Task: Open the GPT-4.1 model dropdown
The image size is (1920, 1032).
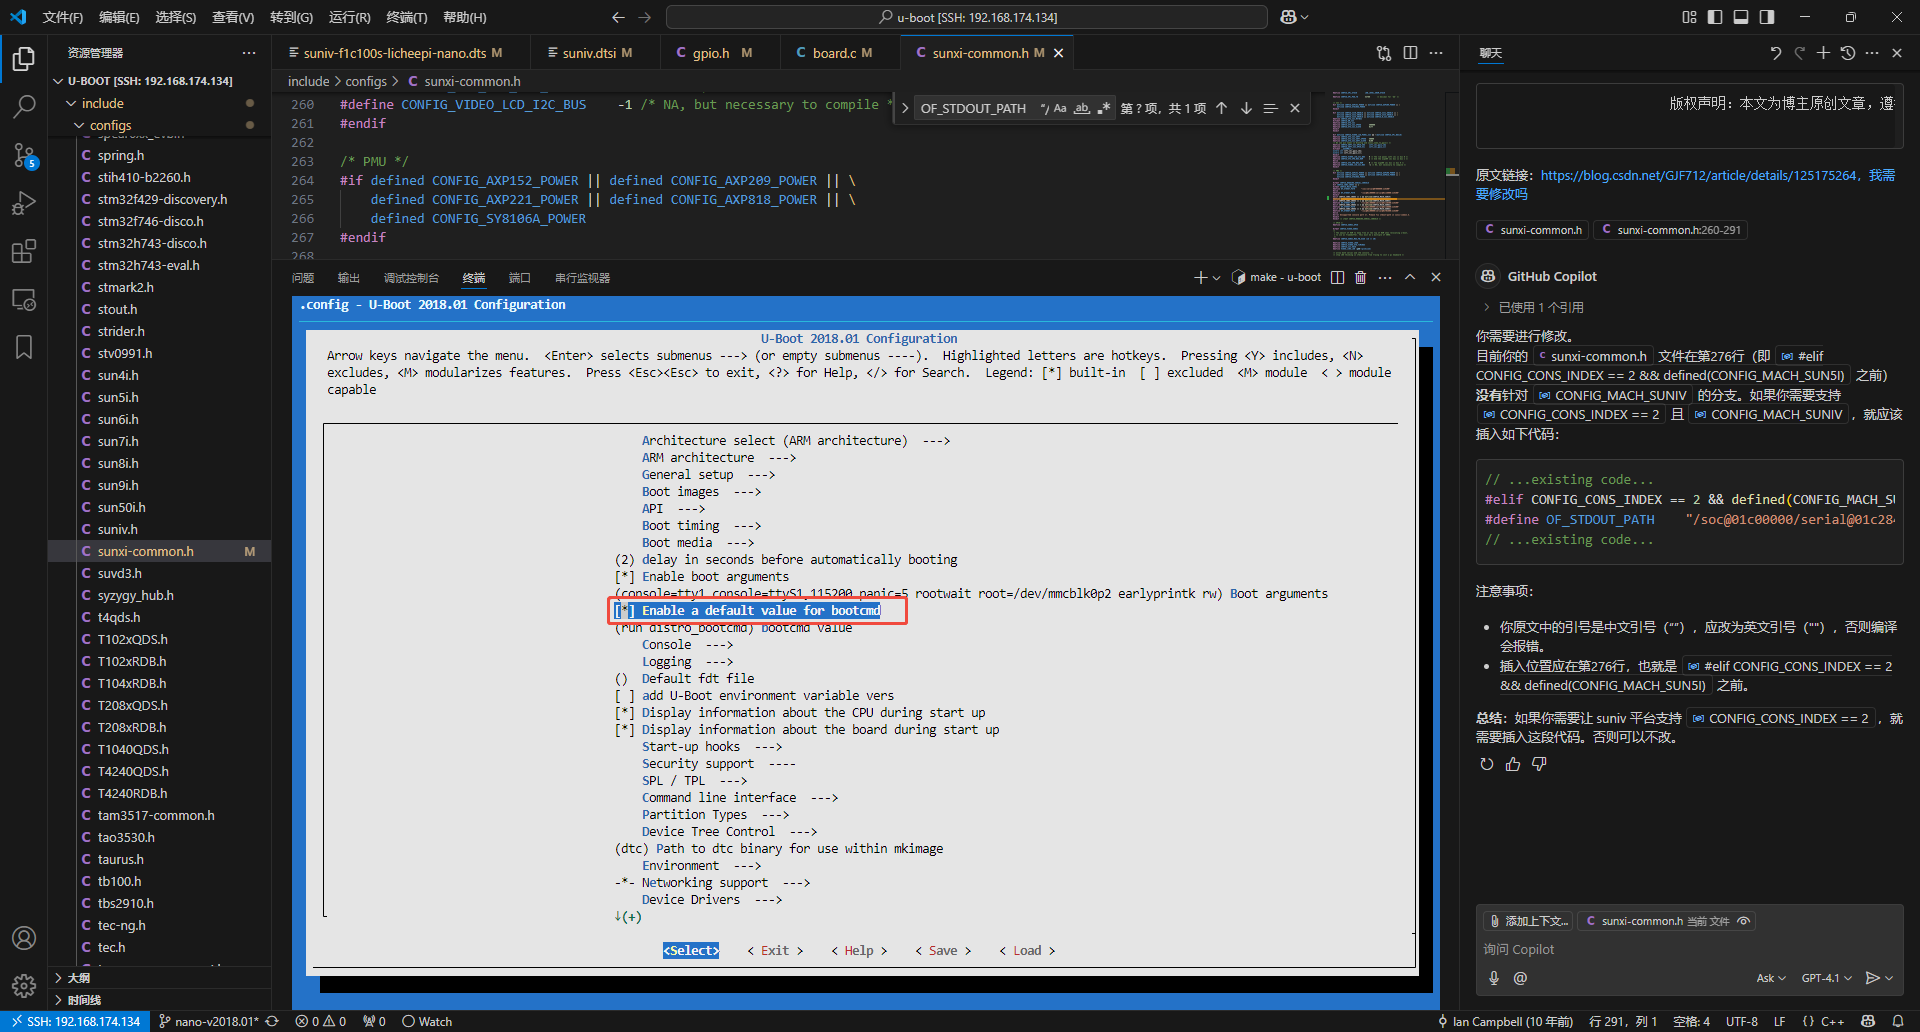Action: 1826,978
